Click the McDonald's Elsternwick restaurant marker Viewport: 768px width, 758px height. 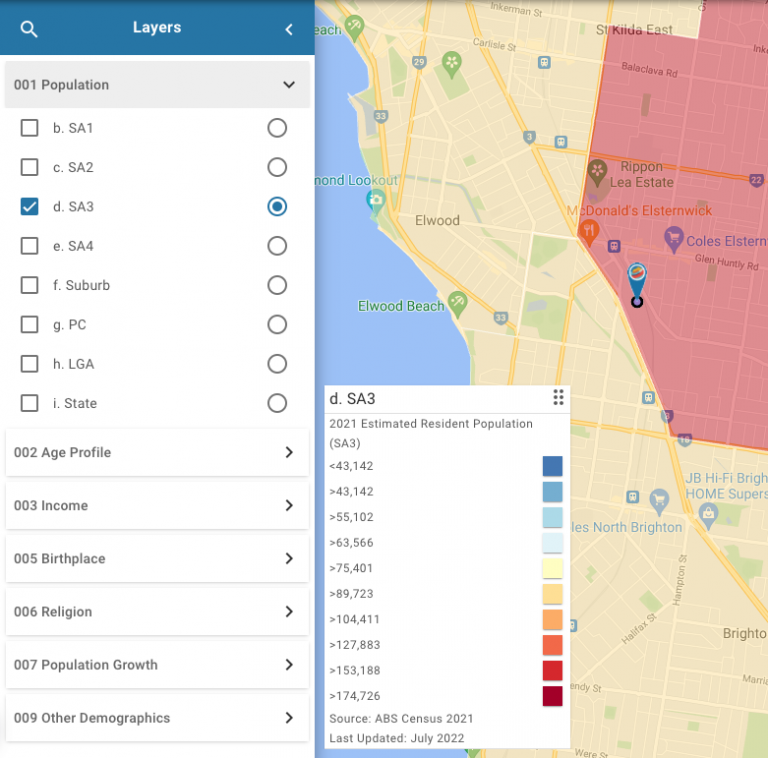pyautogui.click(x=589, y=232)
